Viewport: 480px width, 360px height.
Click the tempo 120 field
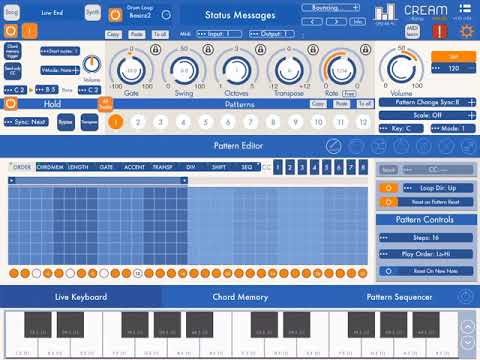(x=453, y=68)
